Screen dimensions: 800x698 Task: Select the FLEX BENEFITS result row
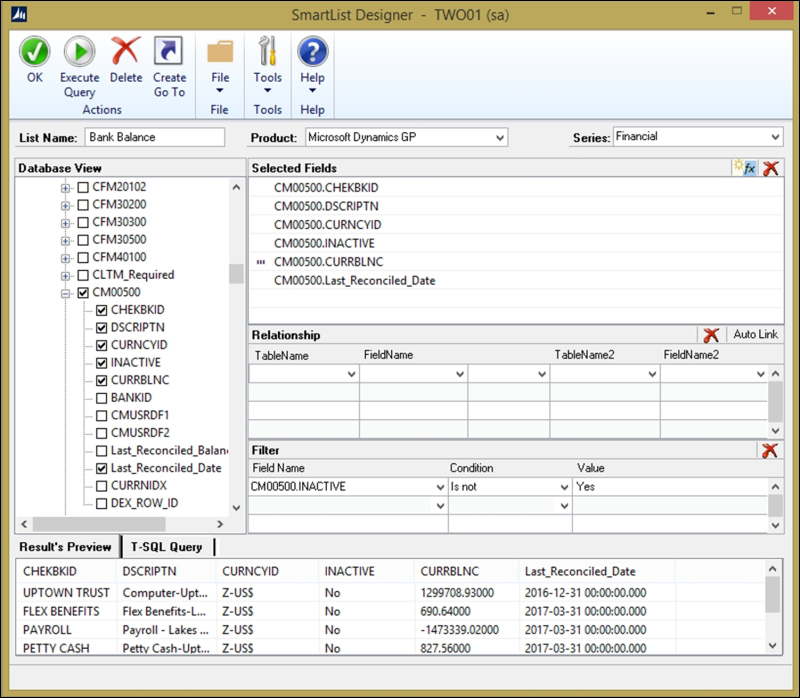[391, 611]
